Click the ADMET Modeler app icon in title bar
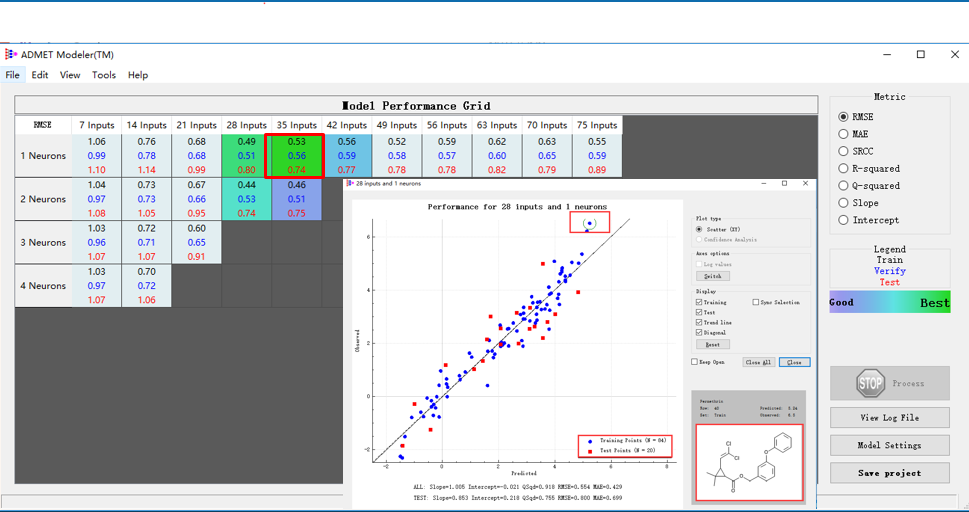The width and height of the screenshot is (969, 512). (11, 54)
